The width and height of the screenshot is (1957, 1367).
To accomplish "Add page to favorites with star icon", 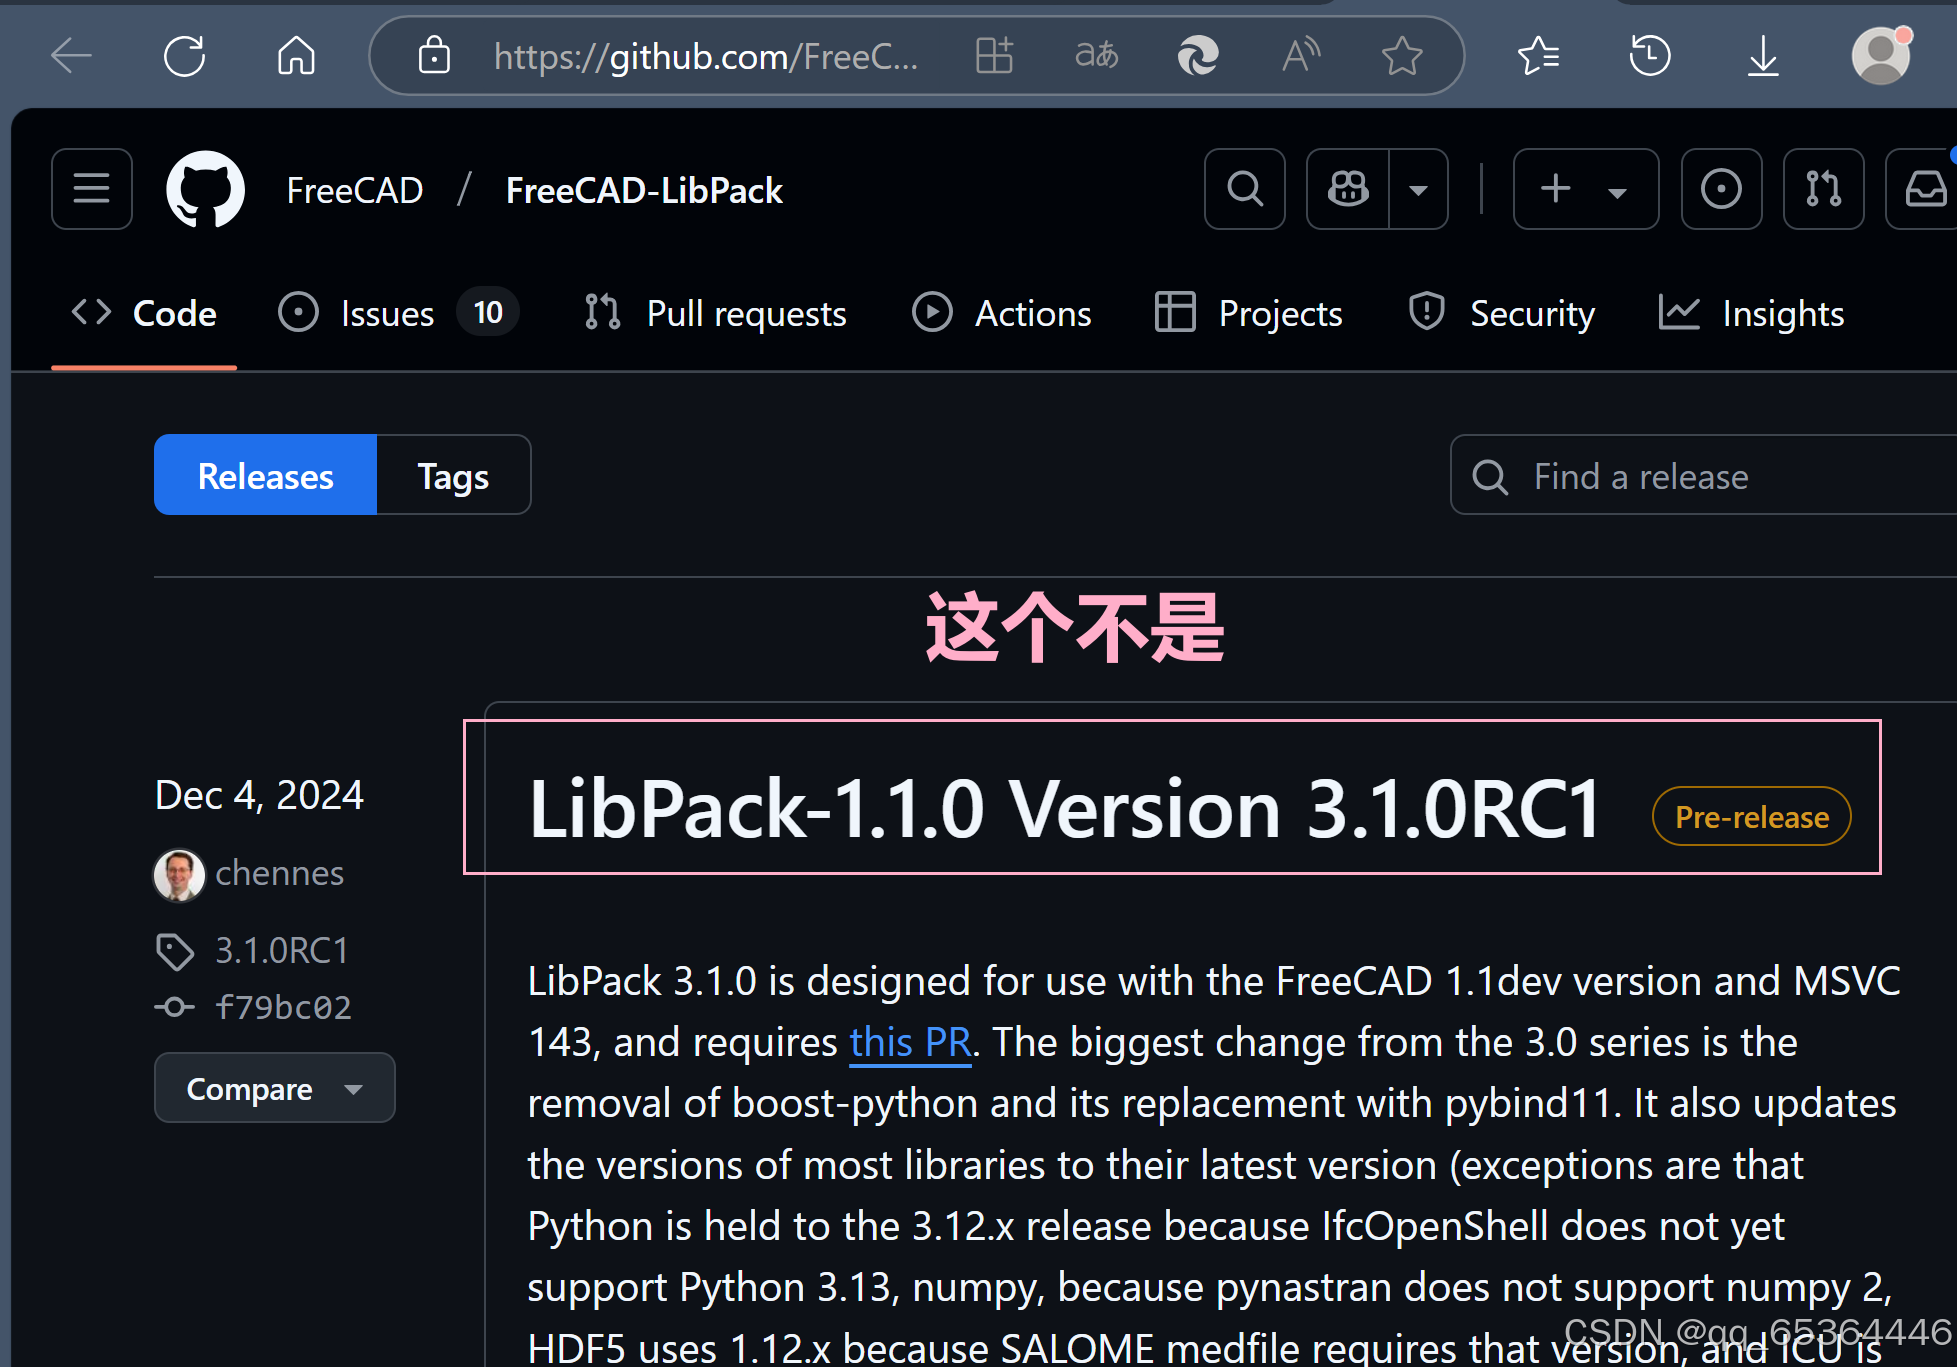I will [x=1402, y=56].
